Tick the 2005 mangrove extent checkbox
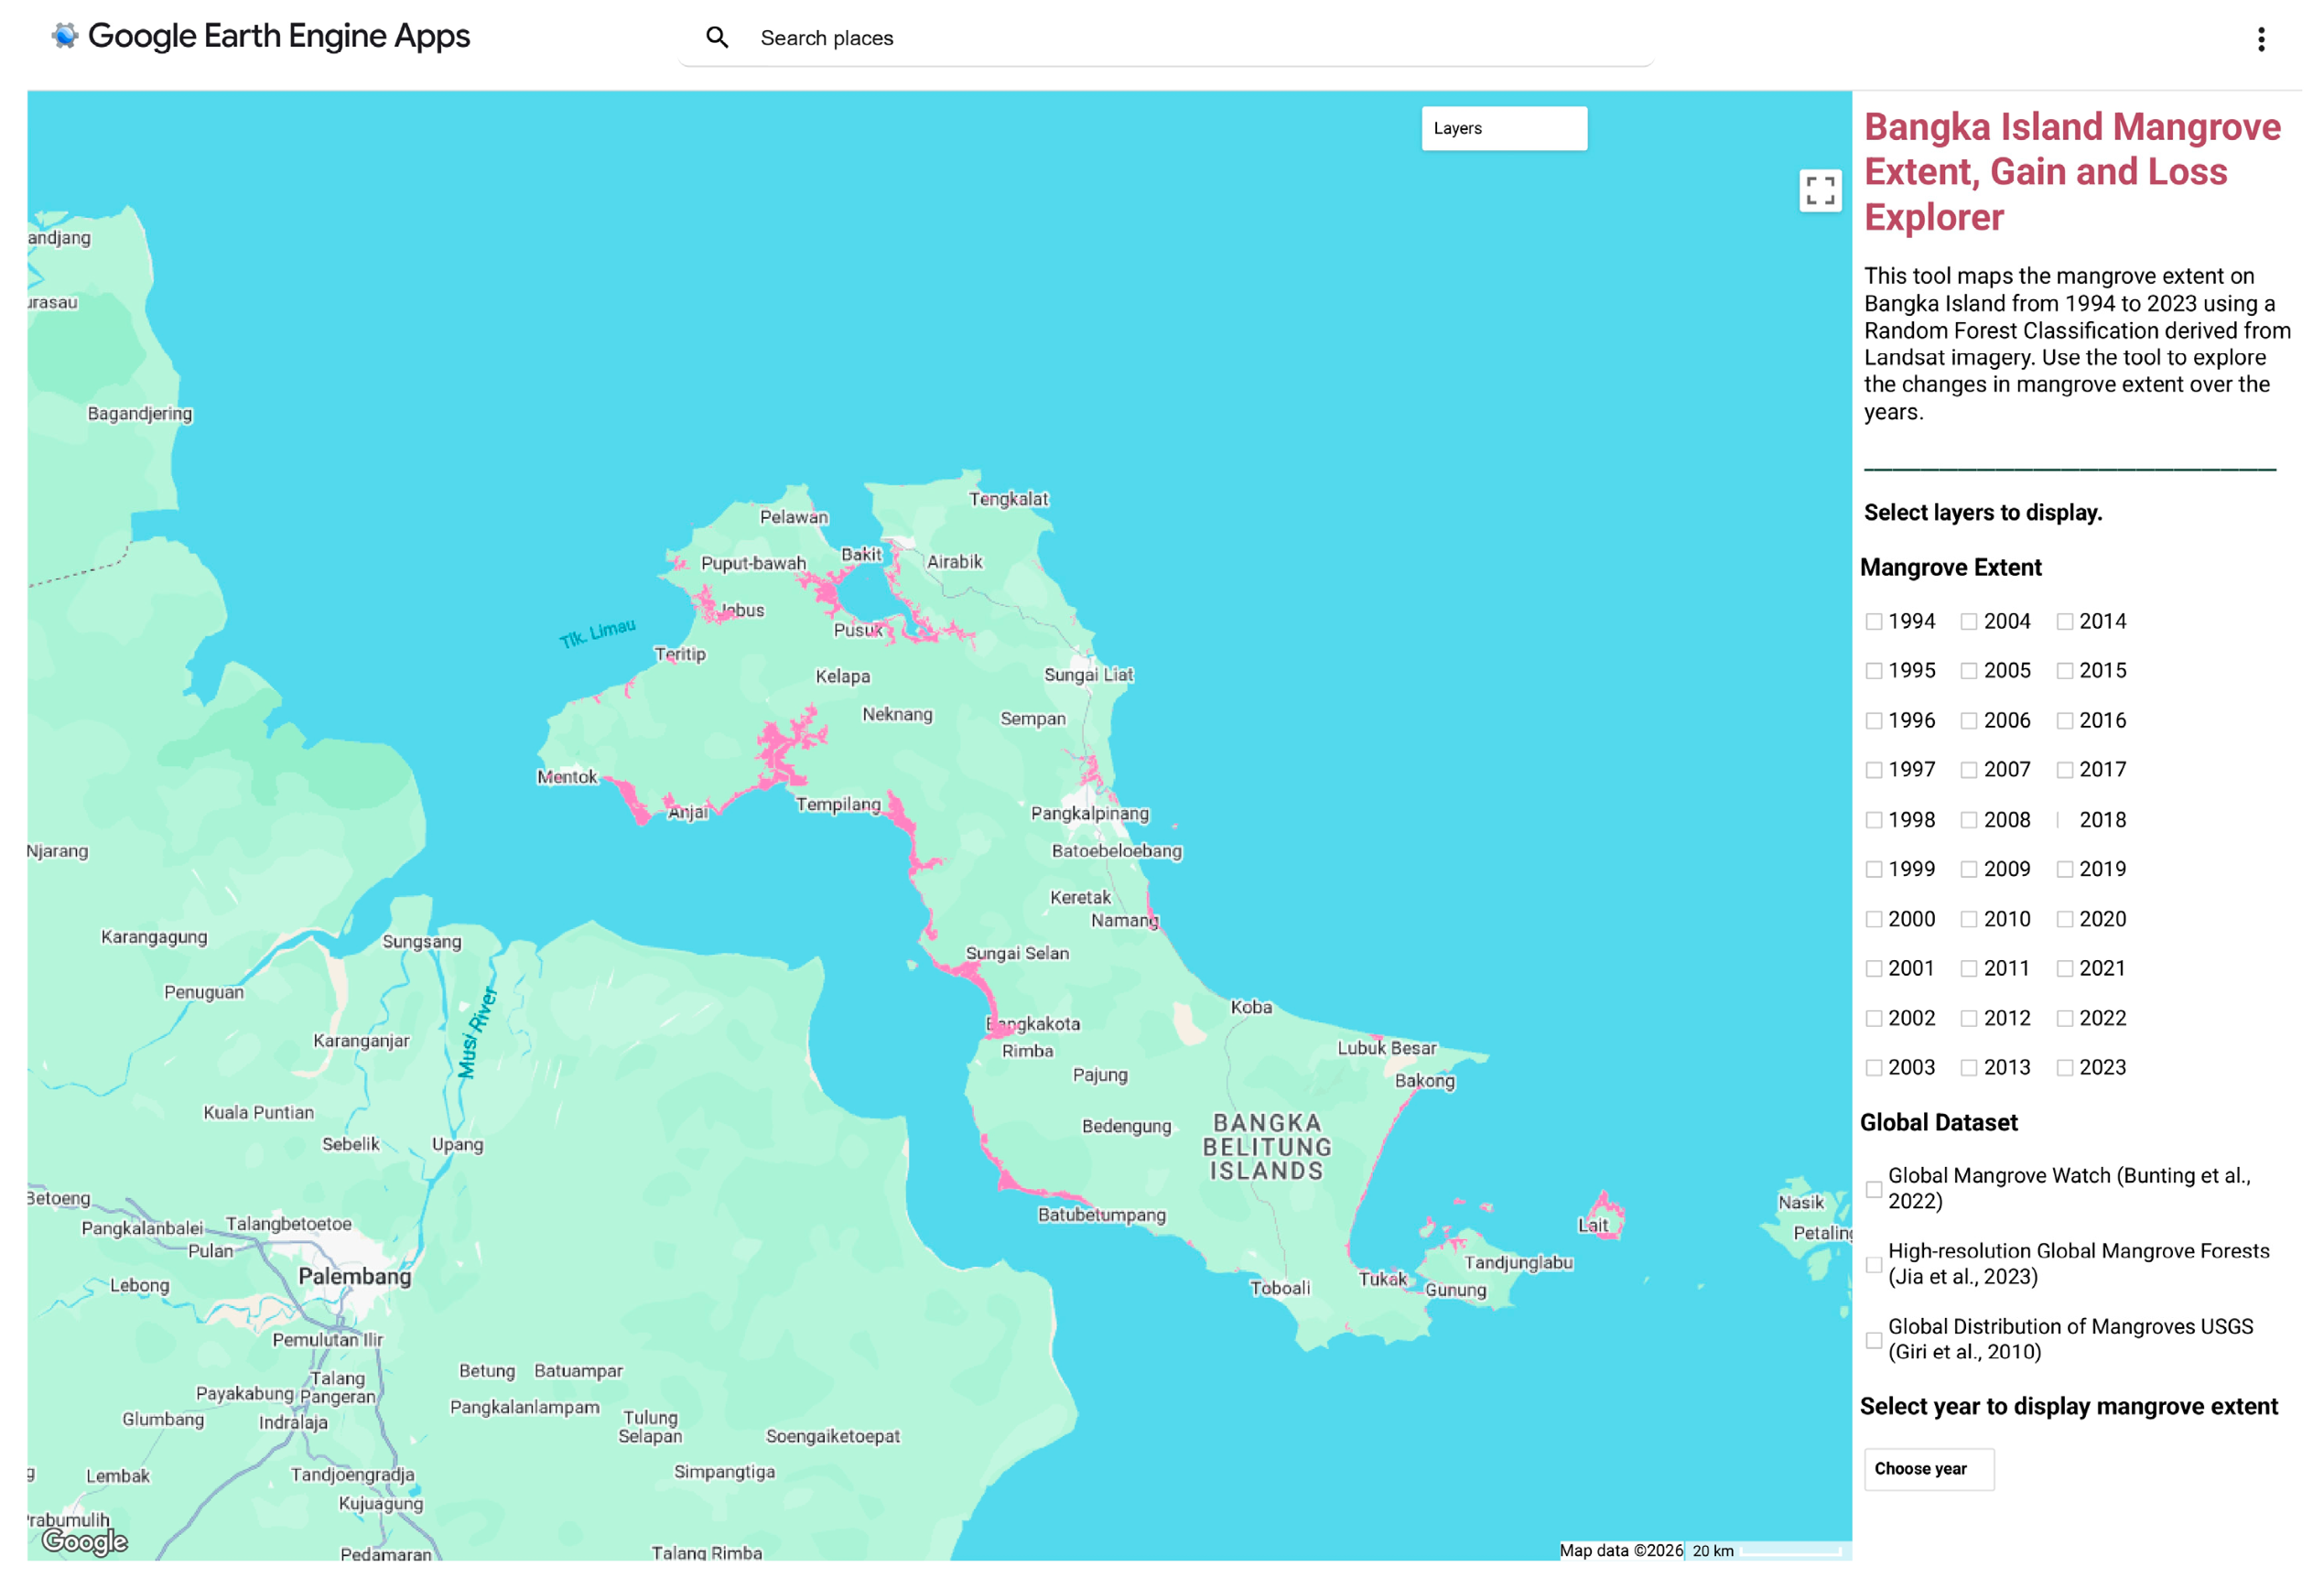This screenshot has height=1588, width=2324. [1968, 671]
